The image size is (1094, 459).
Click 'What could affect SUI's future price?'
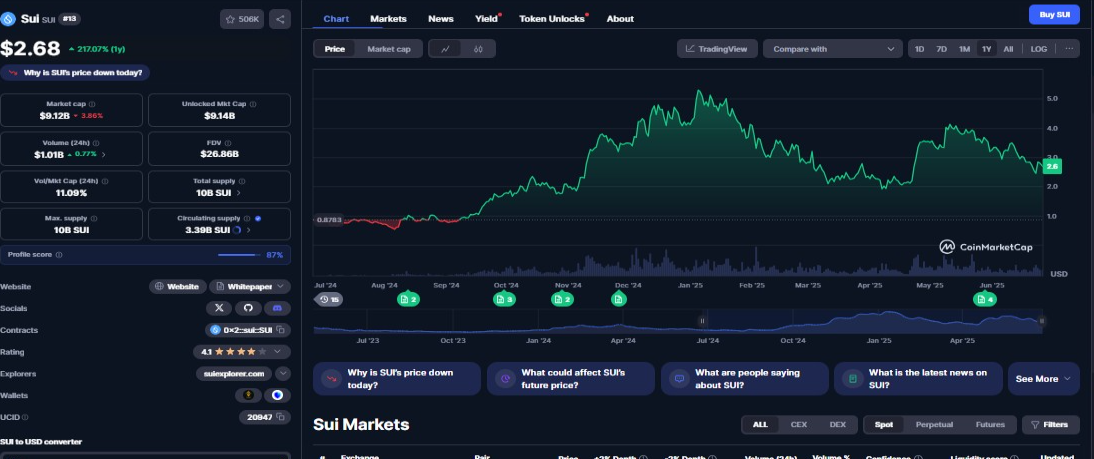pyautogui.click(x=571, y=379)
